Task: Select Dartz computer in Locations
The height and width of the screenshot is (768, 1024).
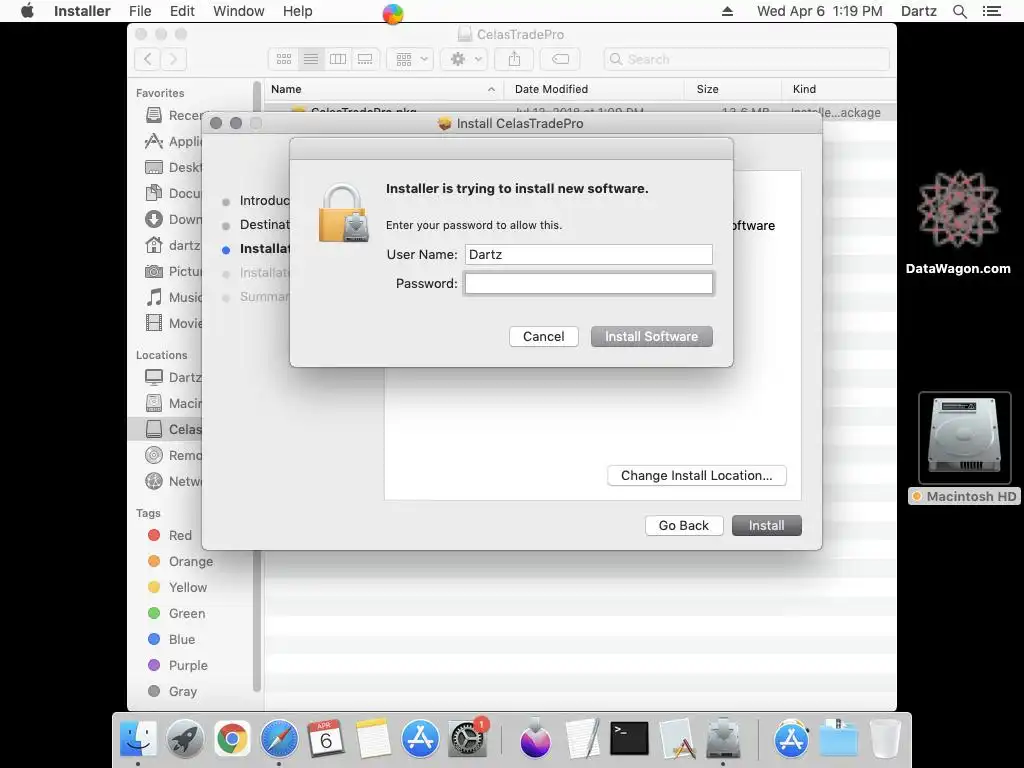Action: (x=174, y=377)
